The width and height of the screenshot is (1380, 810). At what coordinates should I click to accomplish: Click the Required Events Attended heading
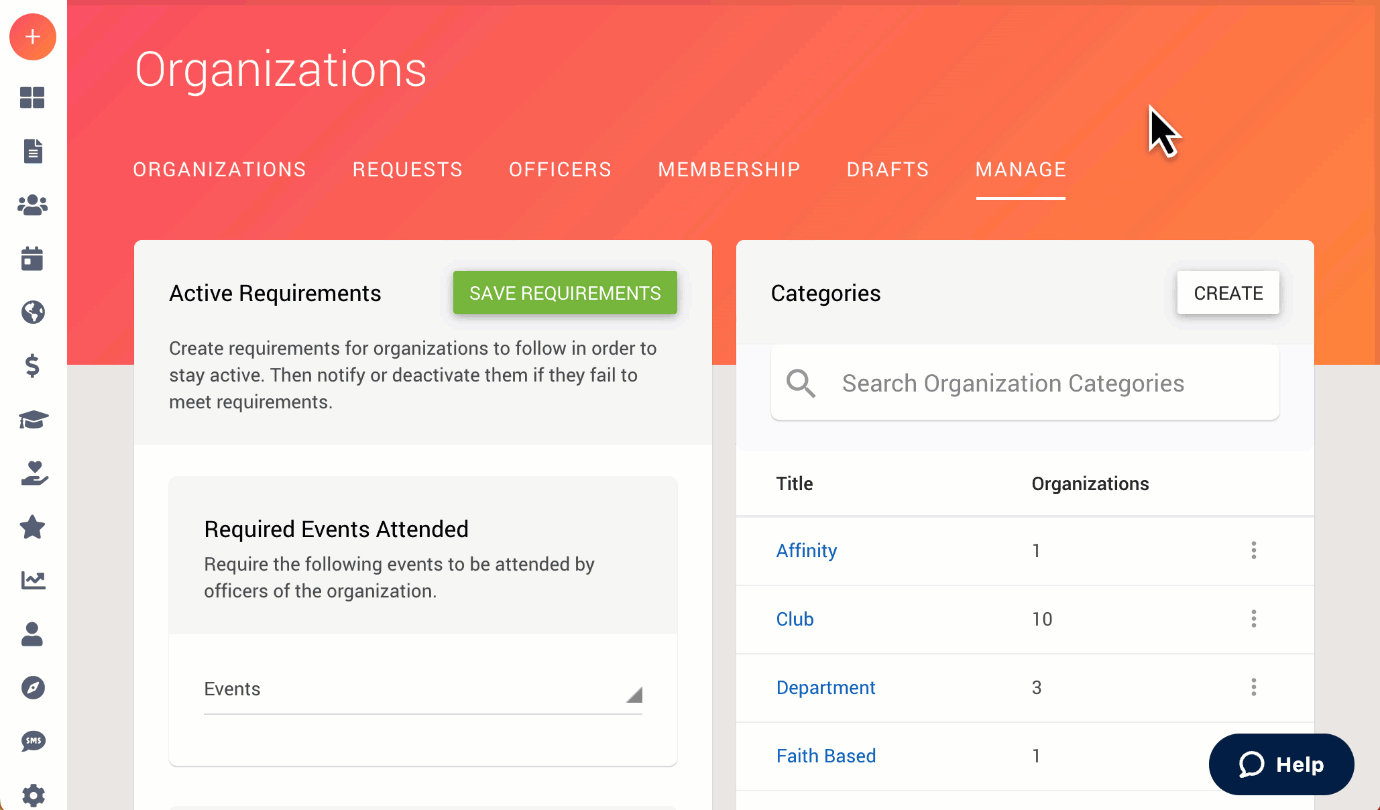pos(336,529)
